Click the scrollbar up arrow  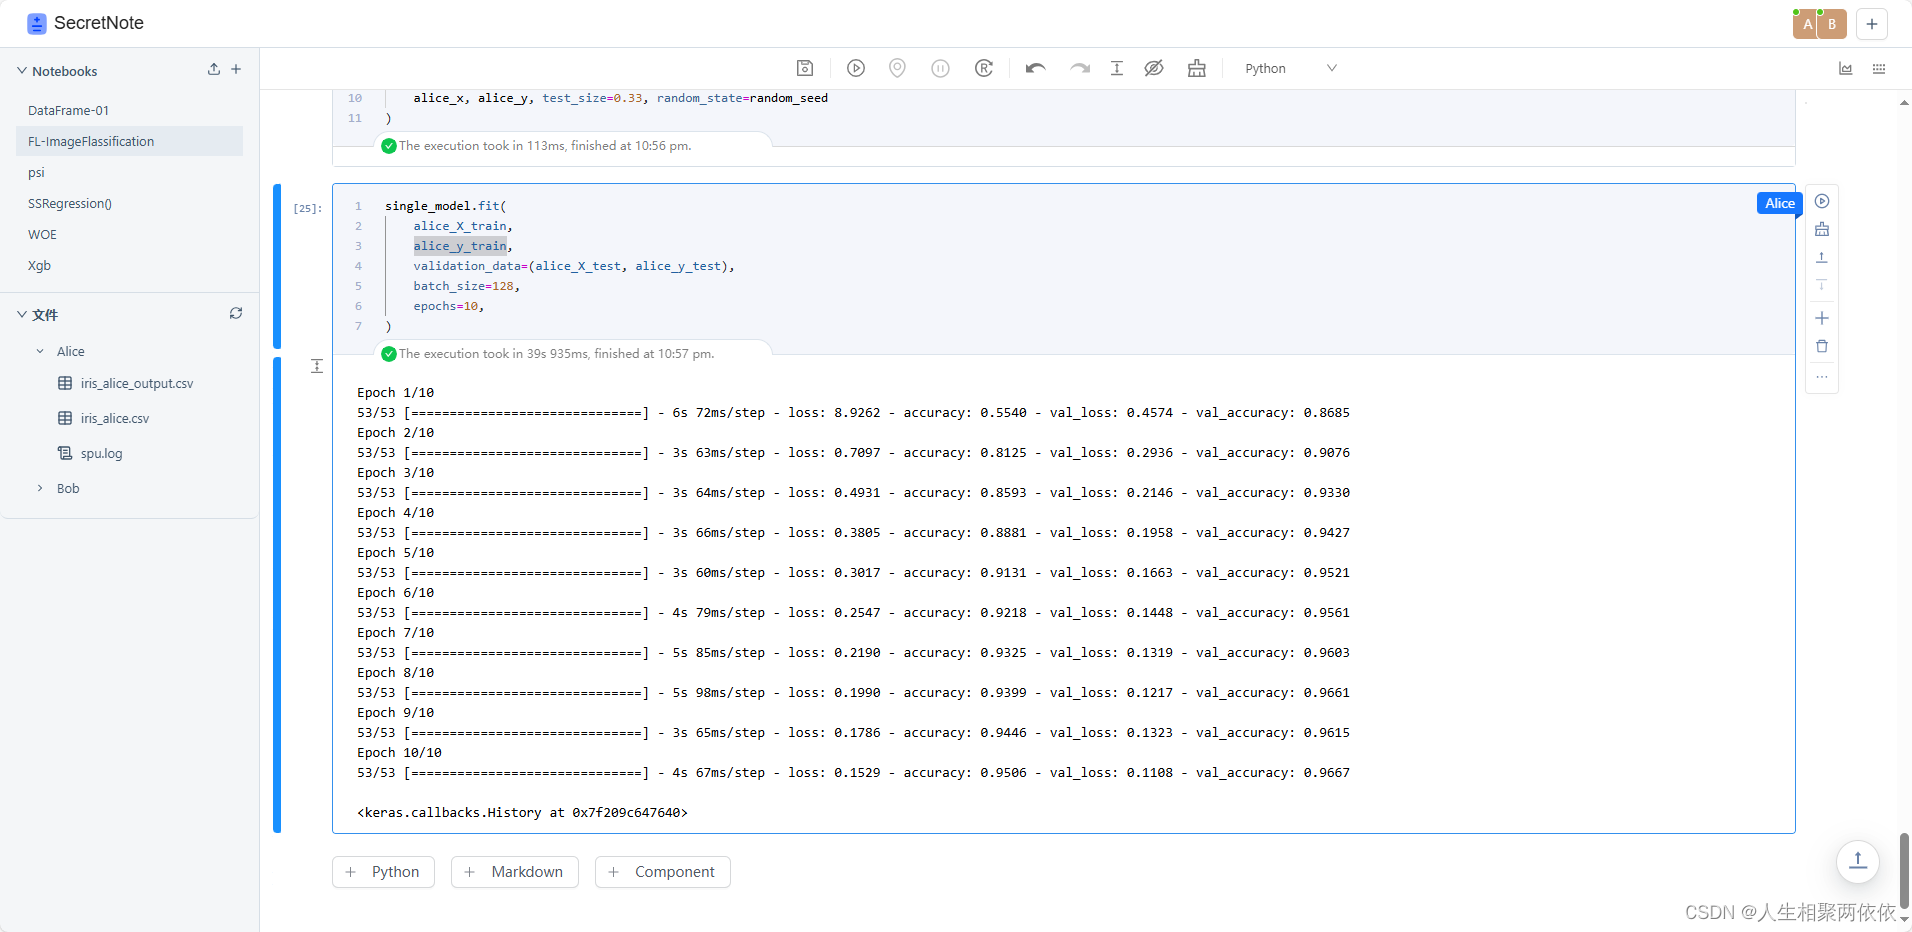pos(1904,102)
